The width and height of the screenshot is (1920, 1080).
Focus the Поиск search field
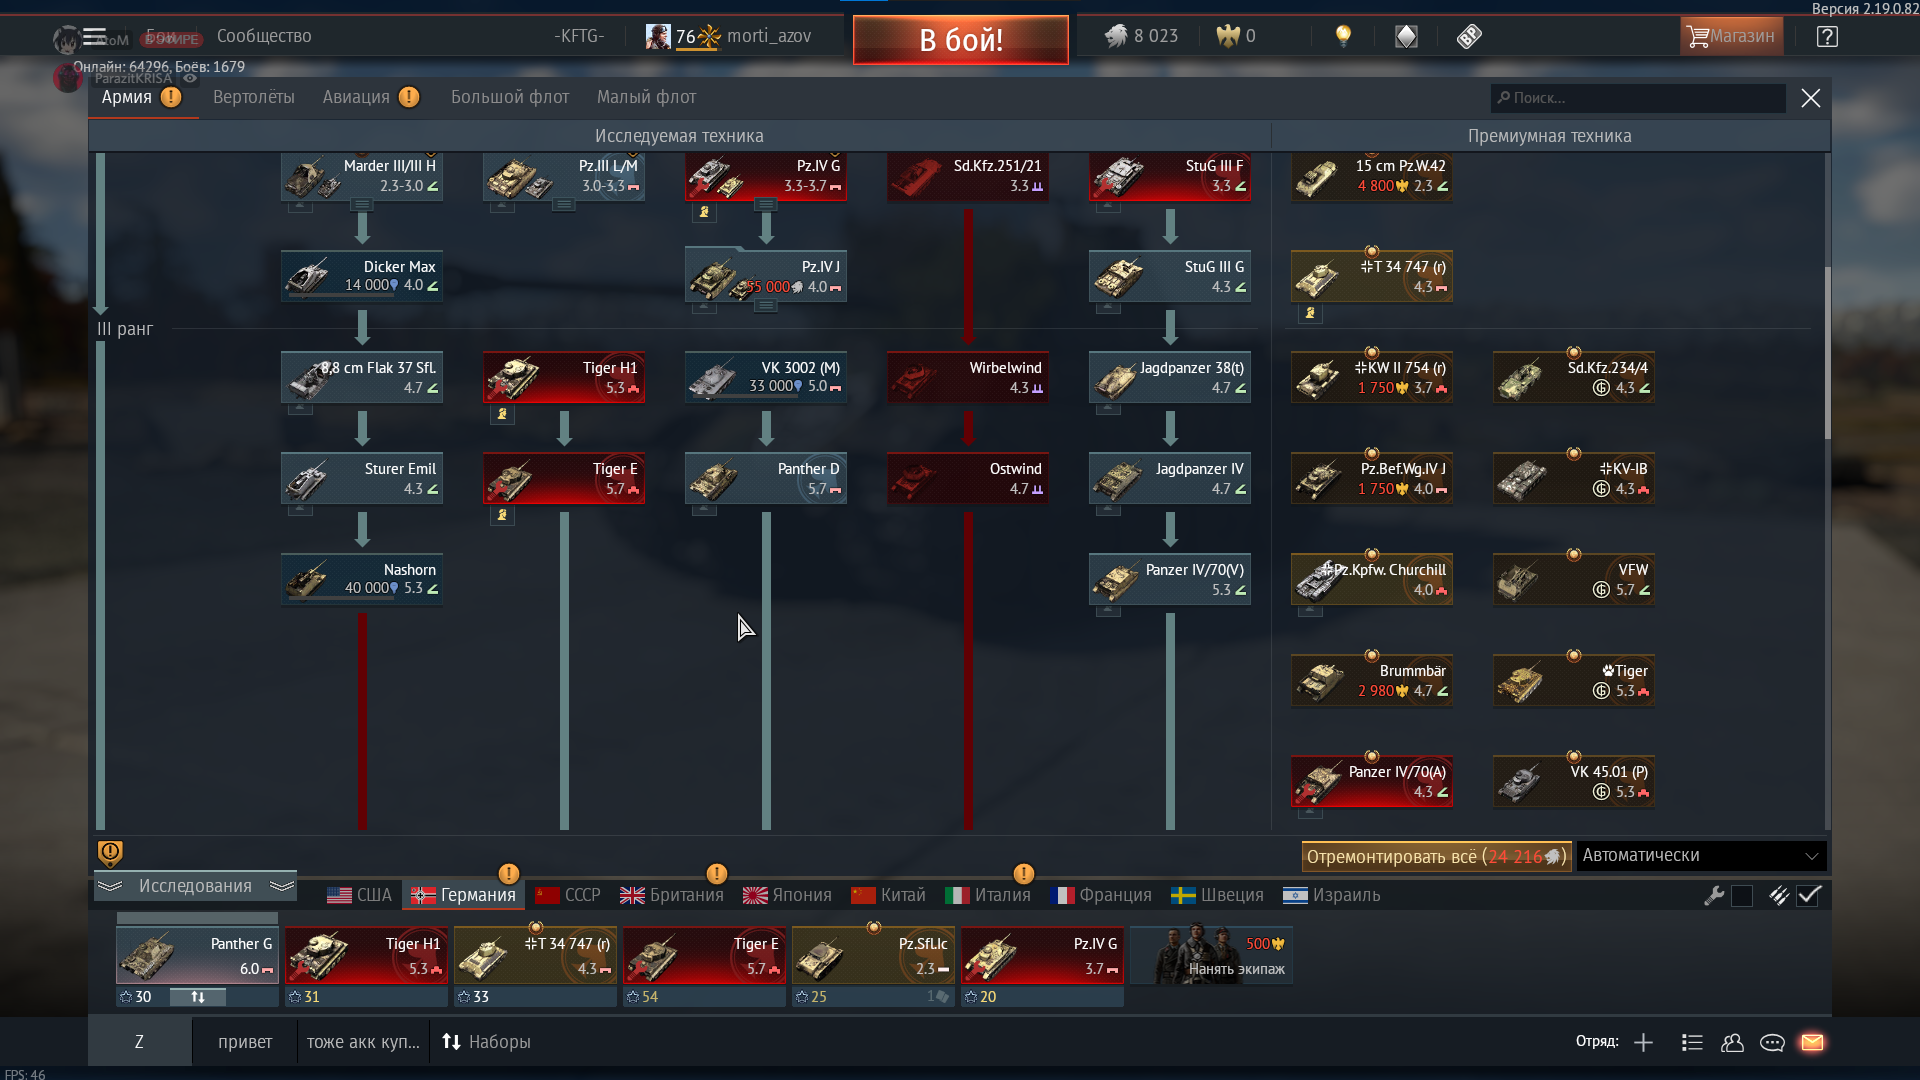point(1638,98)
